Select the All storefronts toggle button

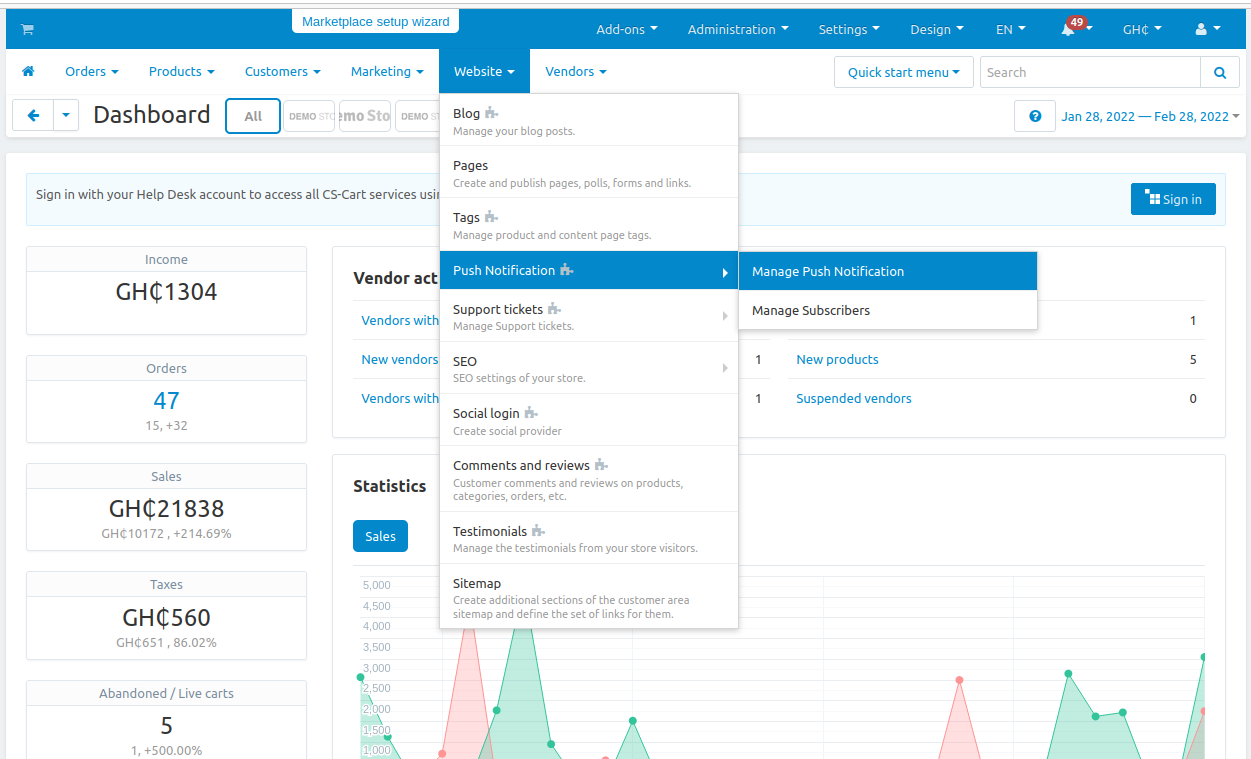pyautogui.click(x=253, y=116)
